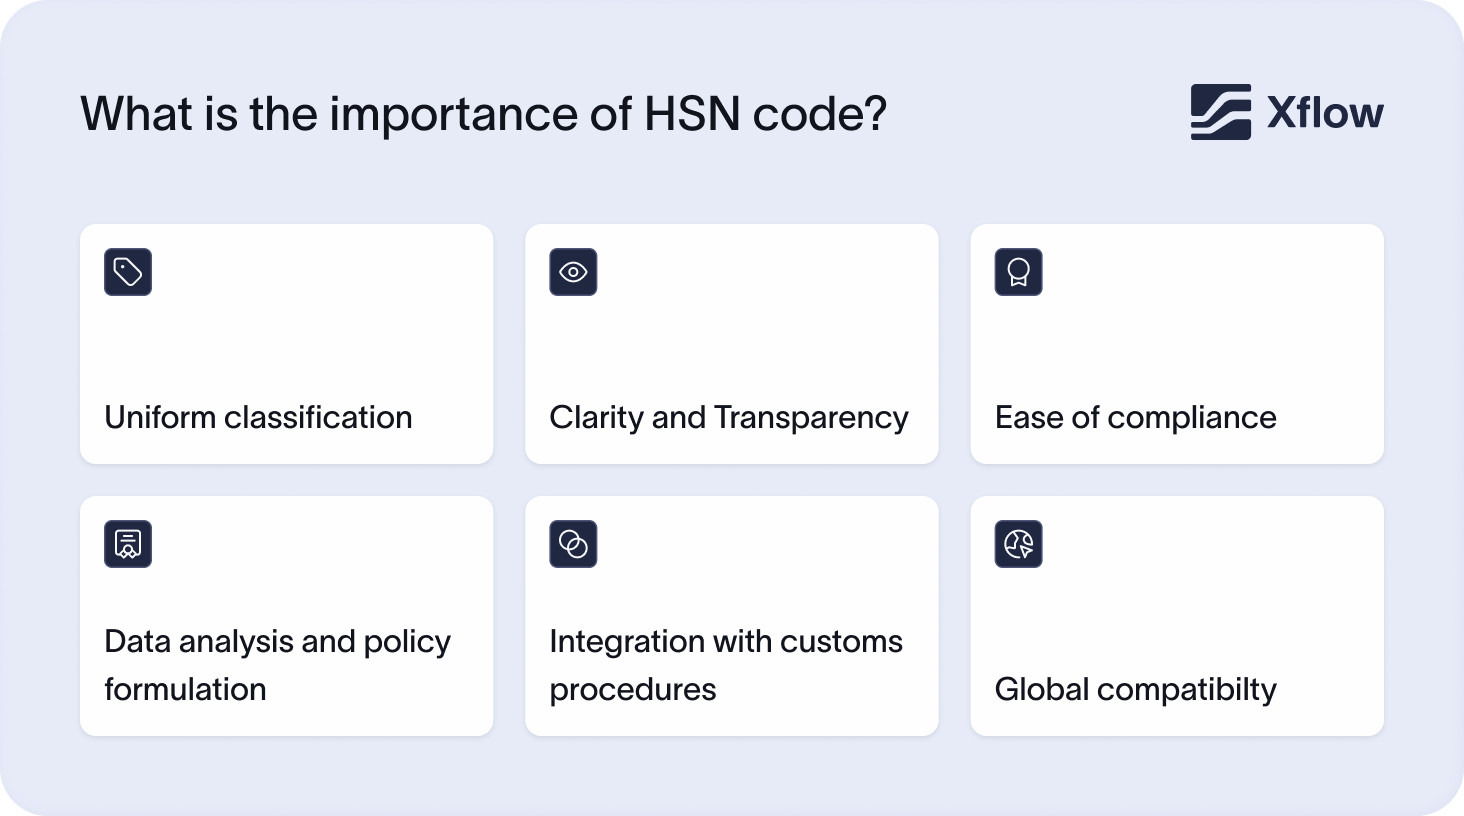Select the Uniform classification label
Image resolution: width=1464 pixels, height=816 pixels.
258,417
